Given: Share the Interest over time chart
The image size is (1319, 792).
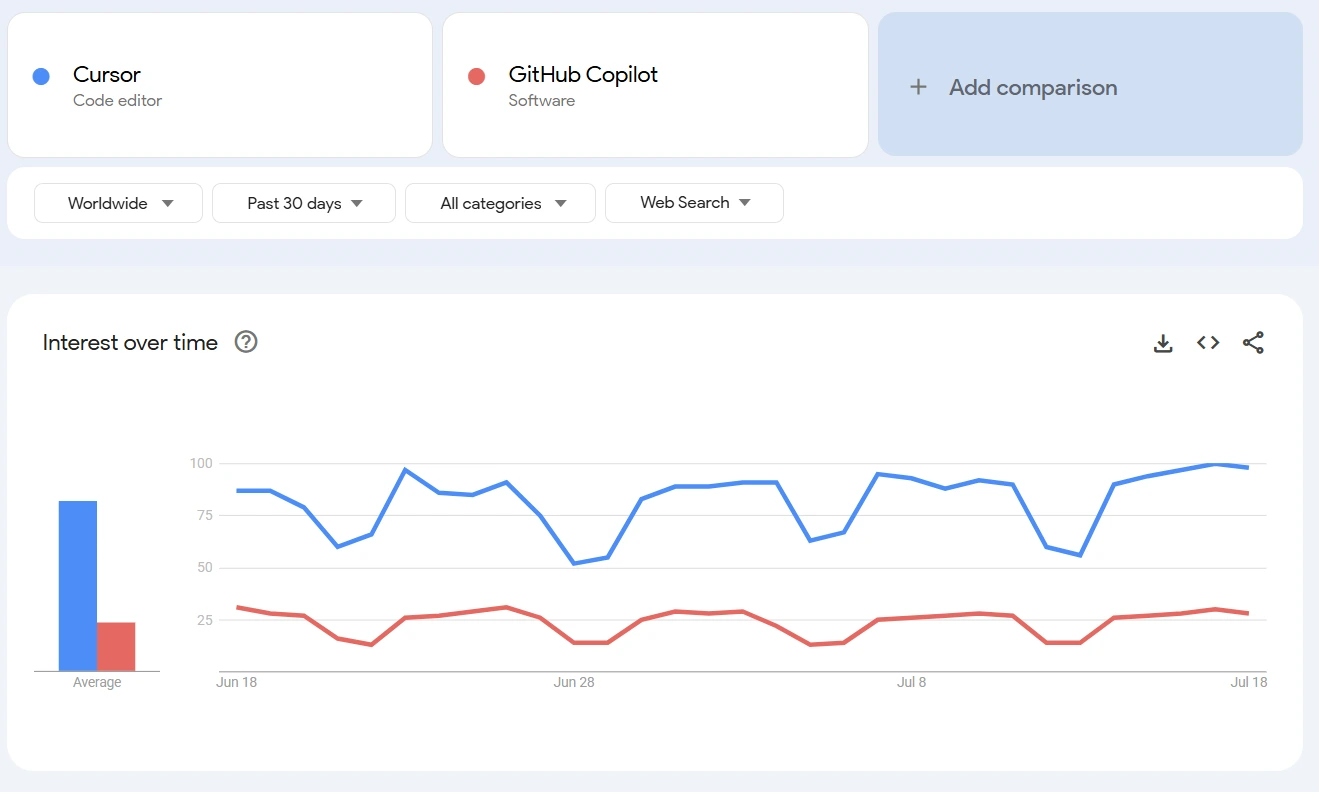Looking at the screenshot, I should point(1253,343).
